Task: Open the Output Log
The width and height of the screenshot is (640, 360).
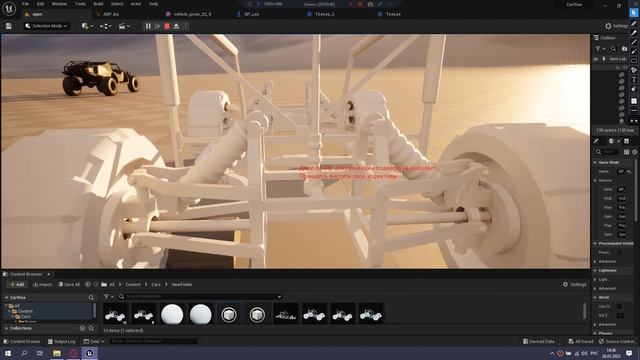Action: (x=62, y=342)
